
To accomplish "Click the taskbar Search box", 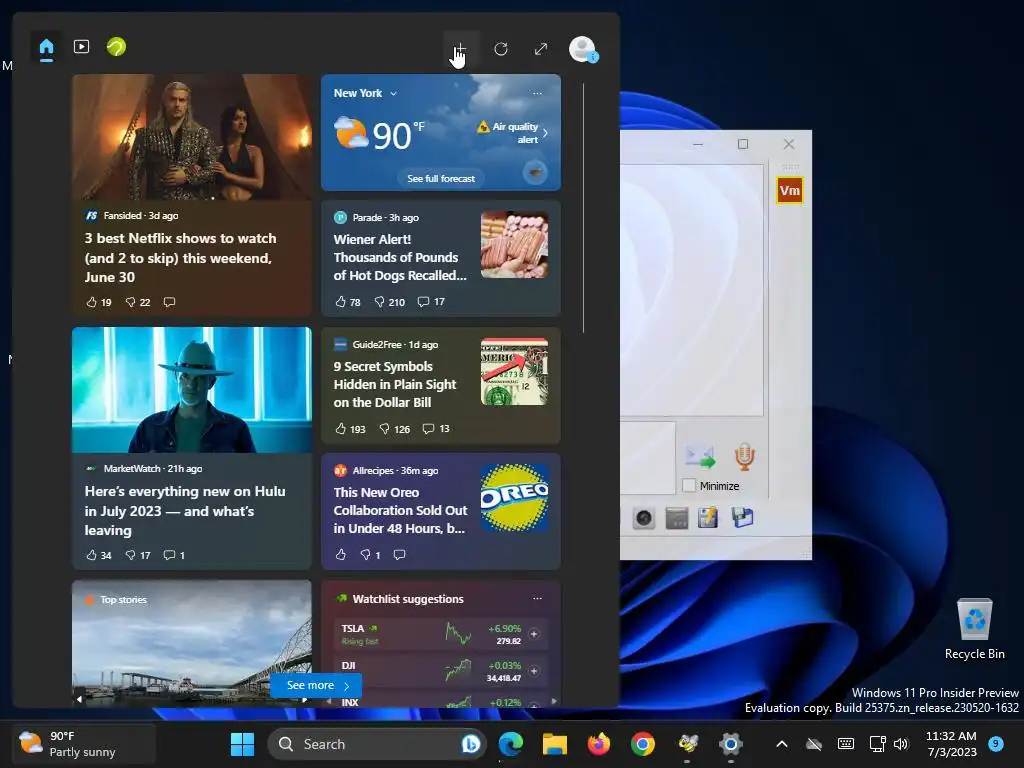I will coord(377,744).
